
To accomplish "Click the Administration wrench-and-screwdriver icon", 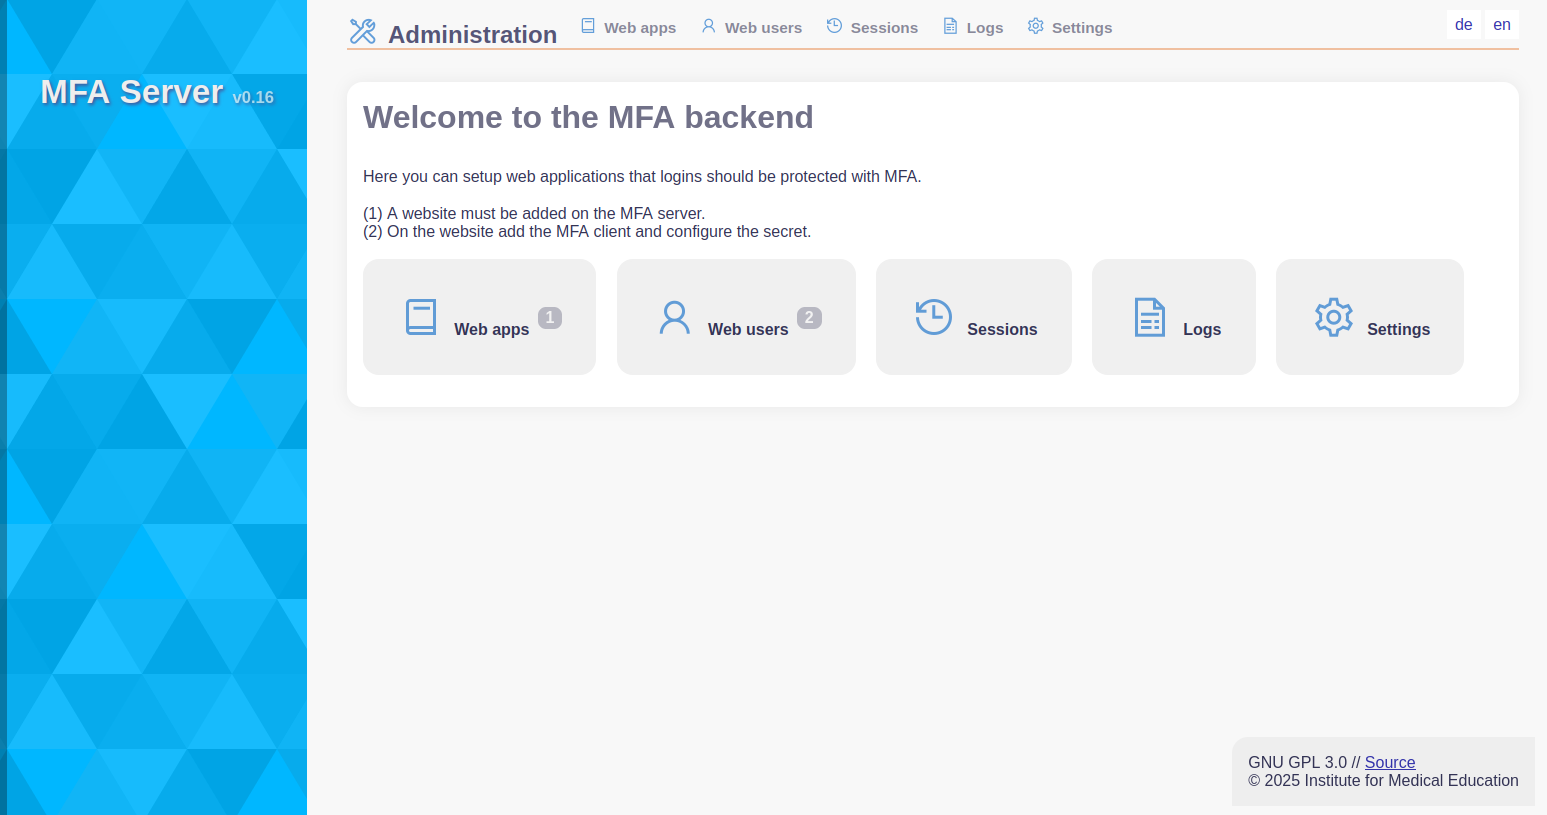I will (x=362, y=32).
